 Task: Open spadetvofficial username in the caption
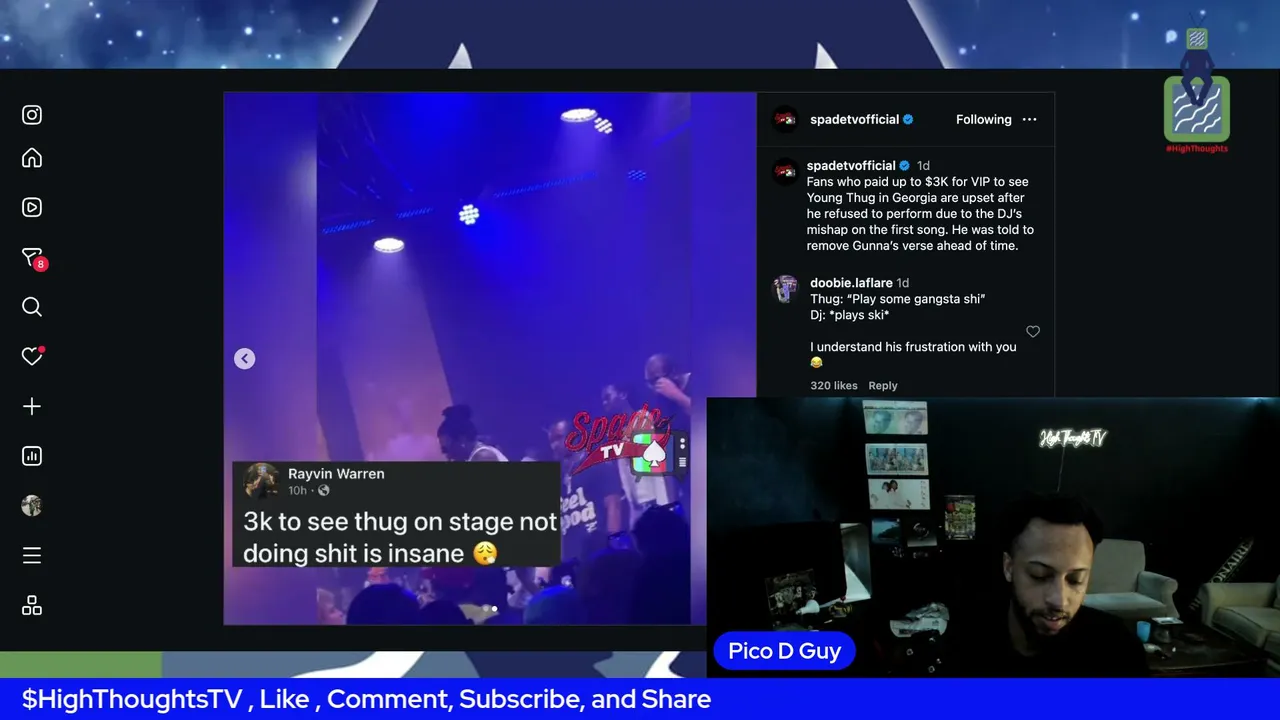[x=851, y=166]
